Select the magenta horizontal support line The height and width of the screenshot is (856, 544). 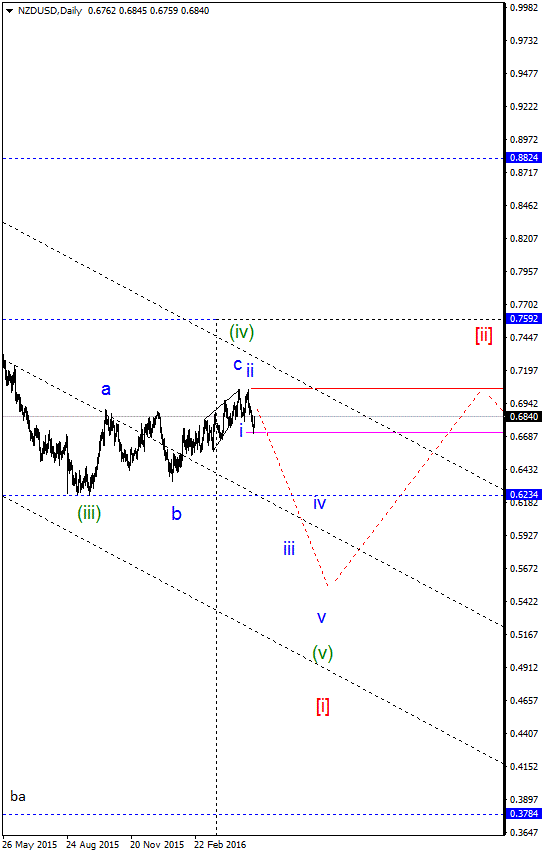[x=375, y=432]
